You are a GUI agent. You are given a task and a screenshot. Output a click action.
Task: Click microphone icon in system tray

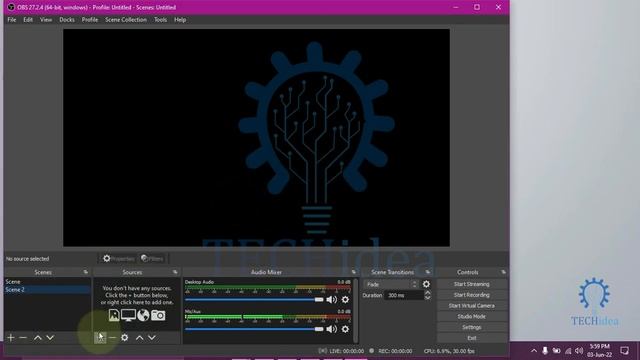tap(545, 351)
